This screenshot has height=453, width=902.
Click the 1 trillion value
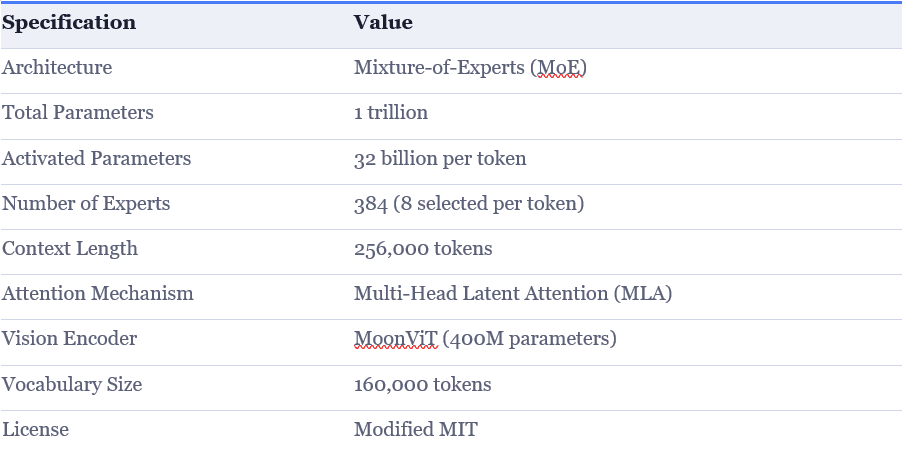391,113
